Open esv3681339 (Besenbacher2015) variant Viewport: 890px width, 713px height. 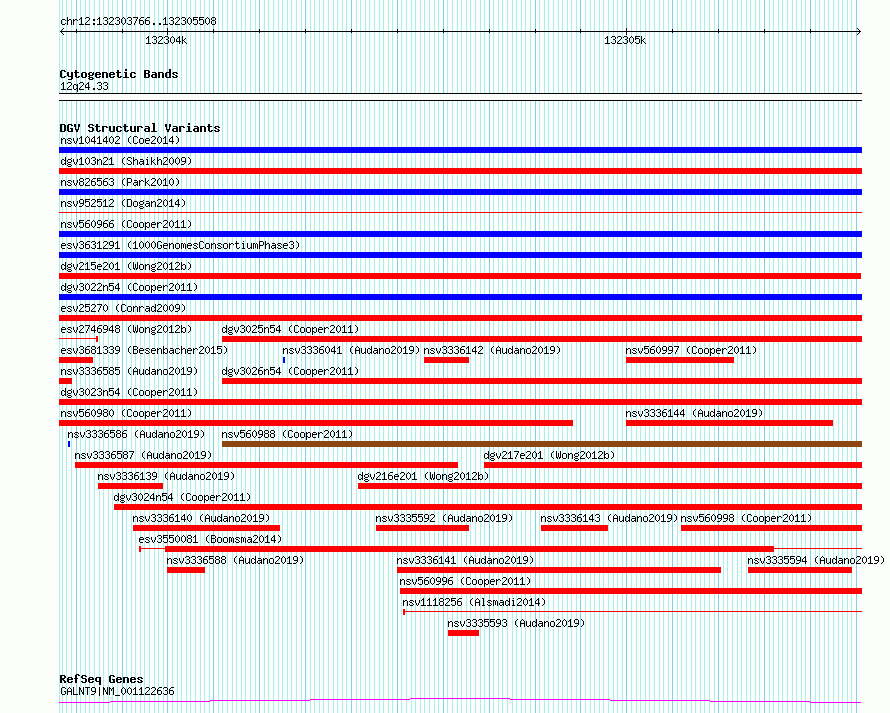[x=144, y=350]
